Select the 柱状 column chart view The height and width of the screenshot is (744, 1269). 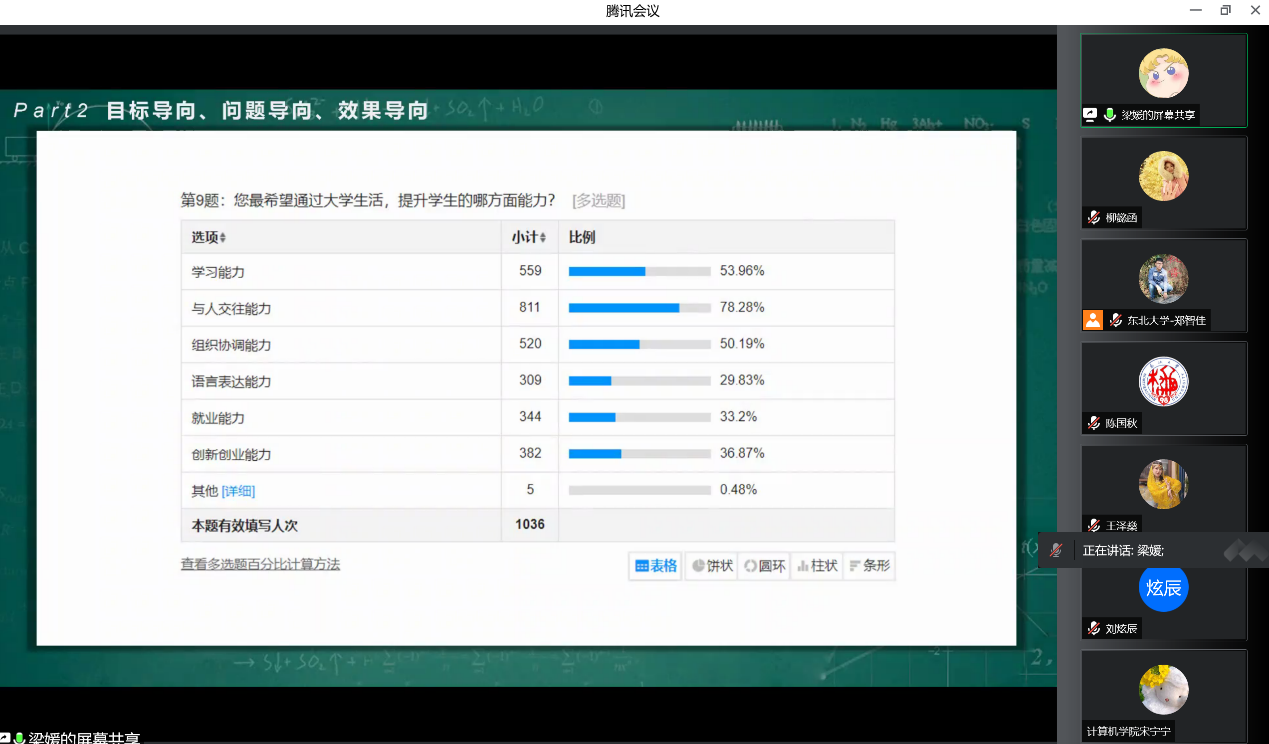[817, 566]
